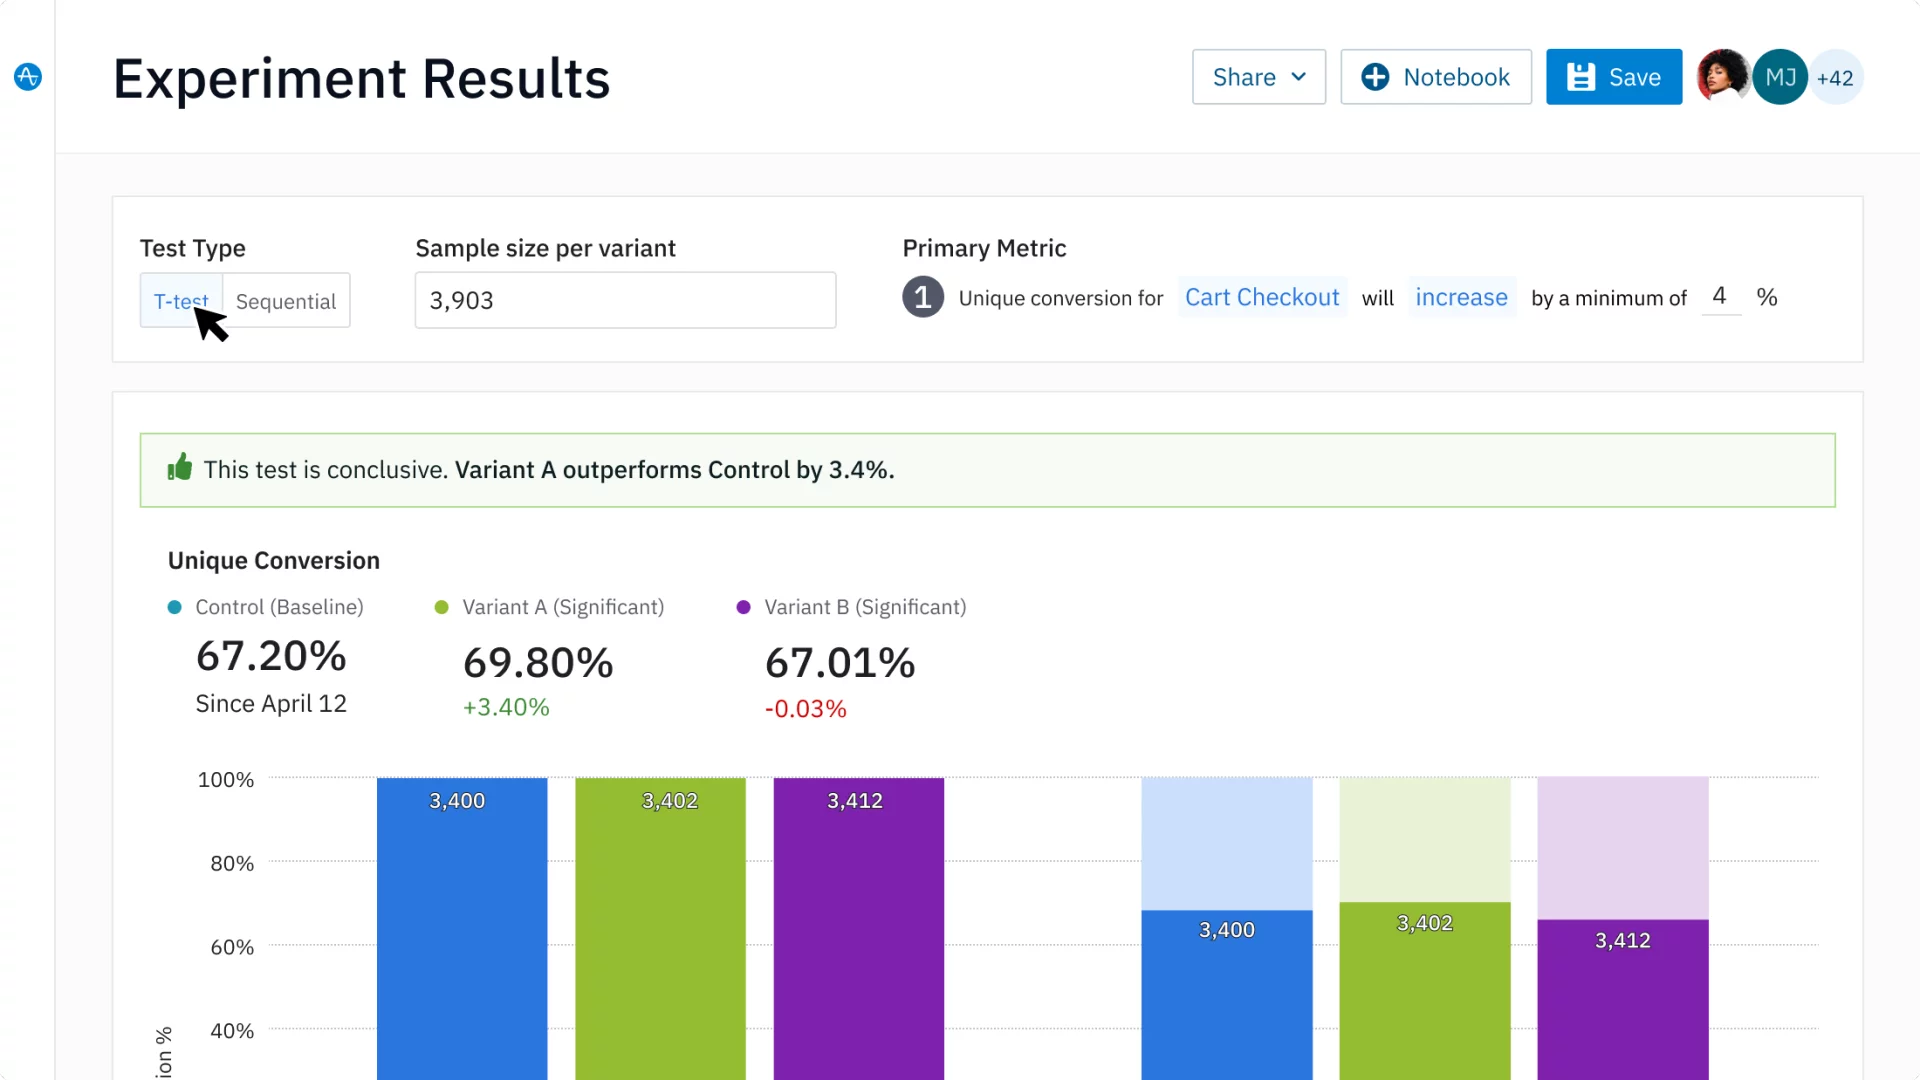
Task: Click the MJ user avatar icon
Action: 1779,76
